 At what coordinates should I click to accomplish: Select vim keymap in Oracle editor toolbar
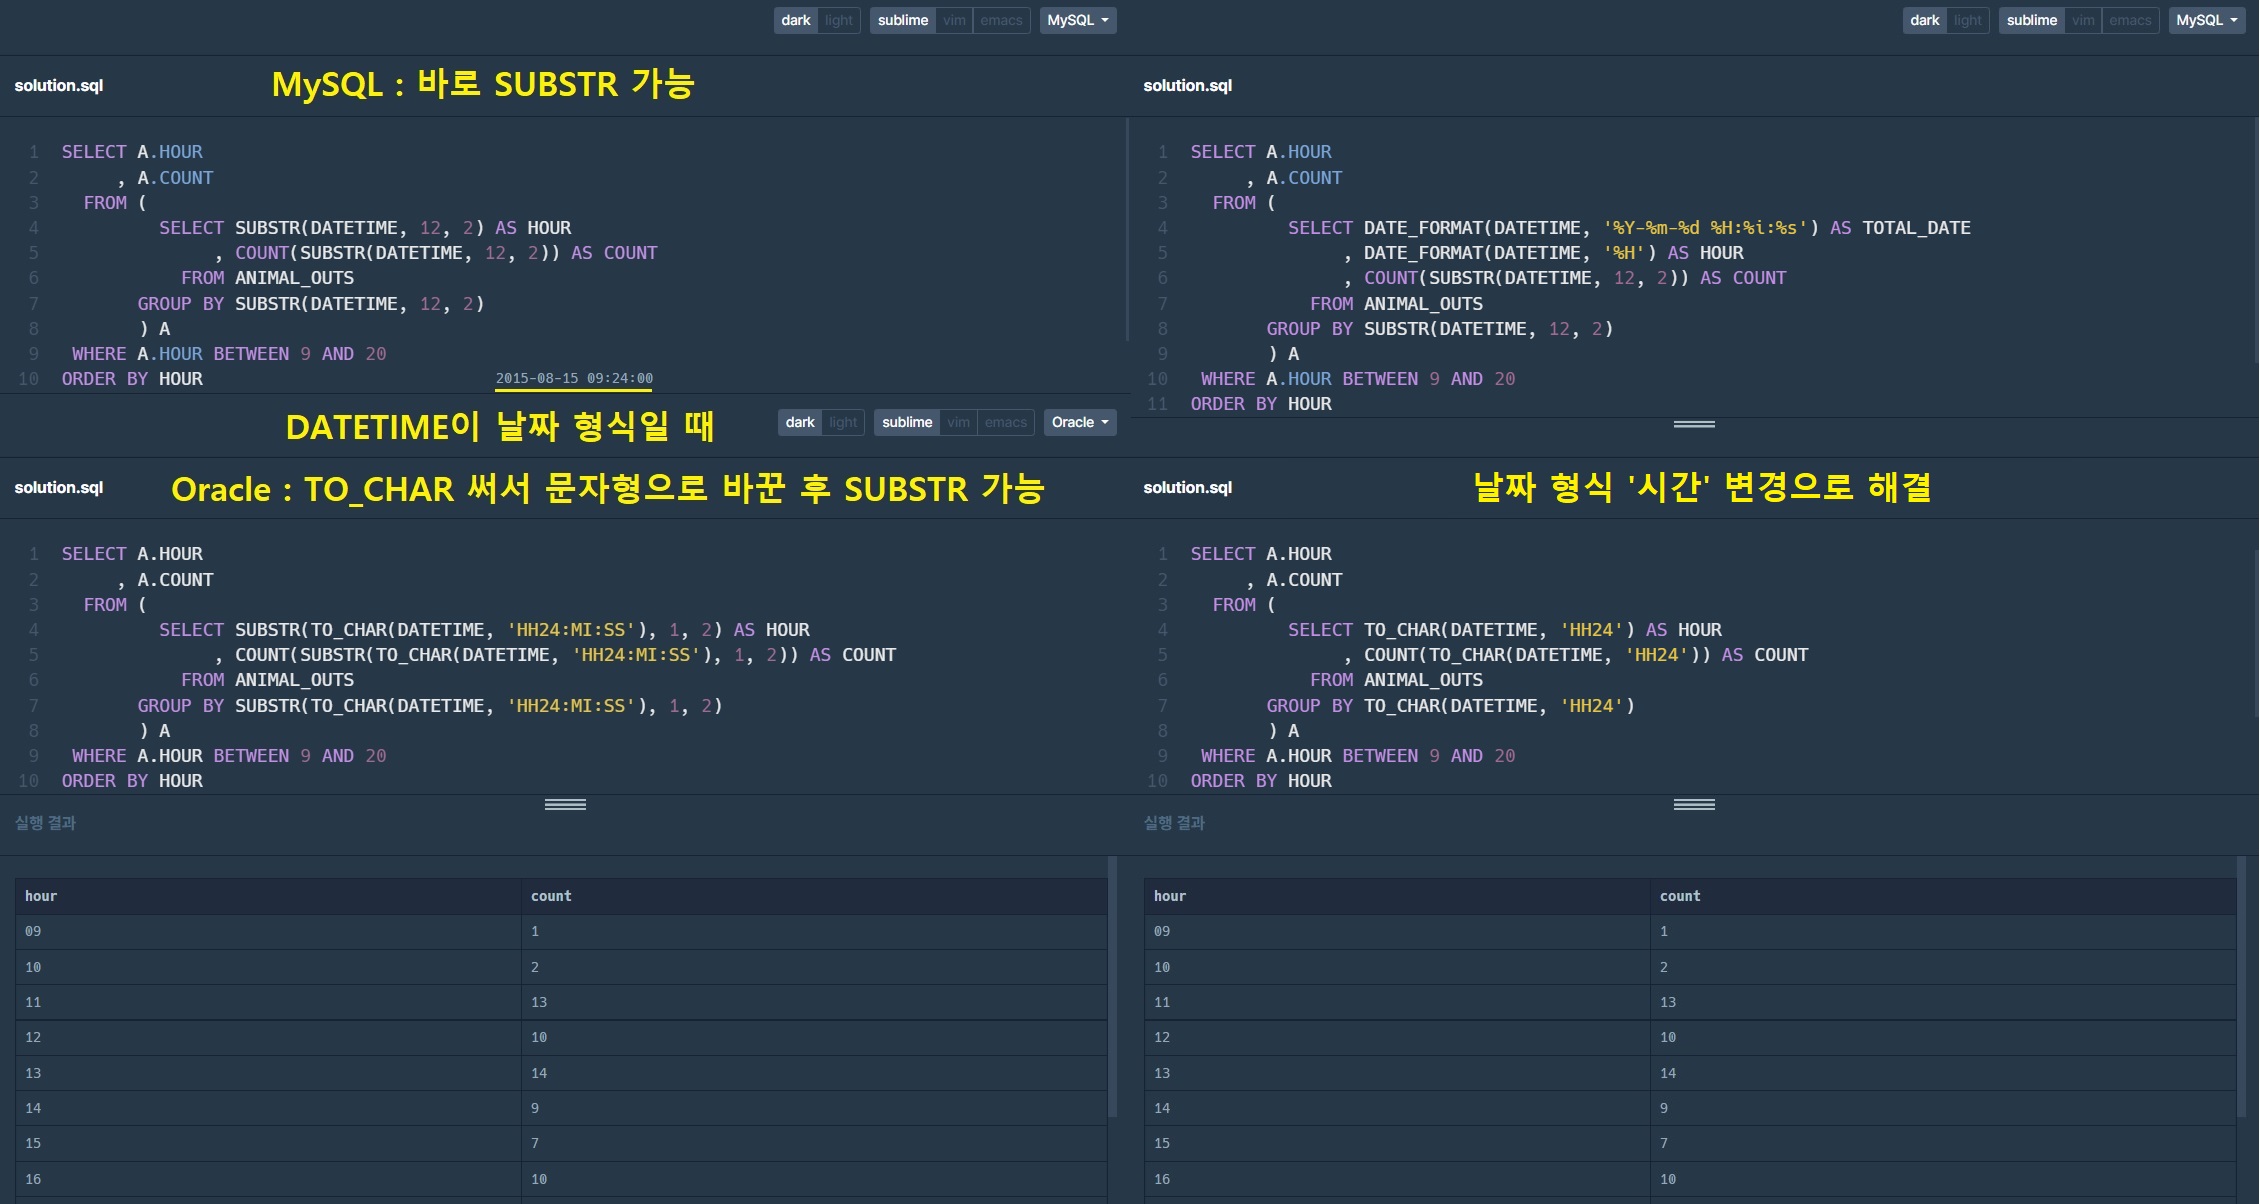pyautogui.click(x=958, y=422)
